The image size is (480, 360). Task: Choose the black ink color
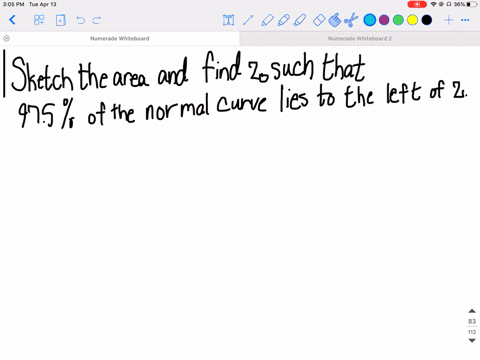tap(427, 20)
